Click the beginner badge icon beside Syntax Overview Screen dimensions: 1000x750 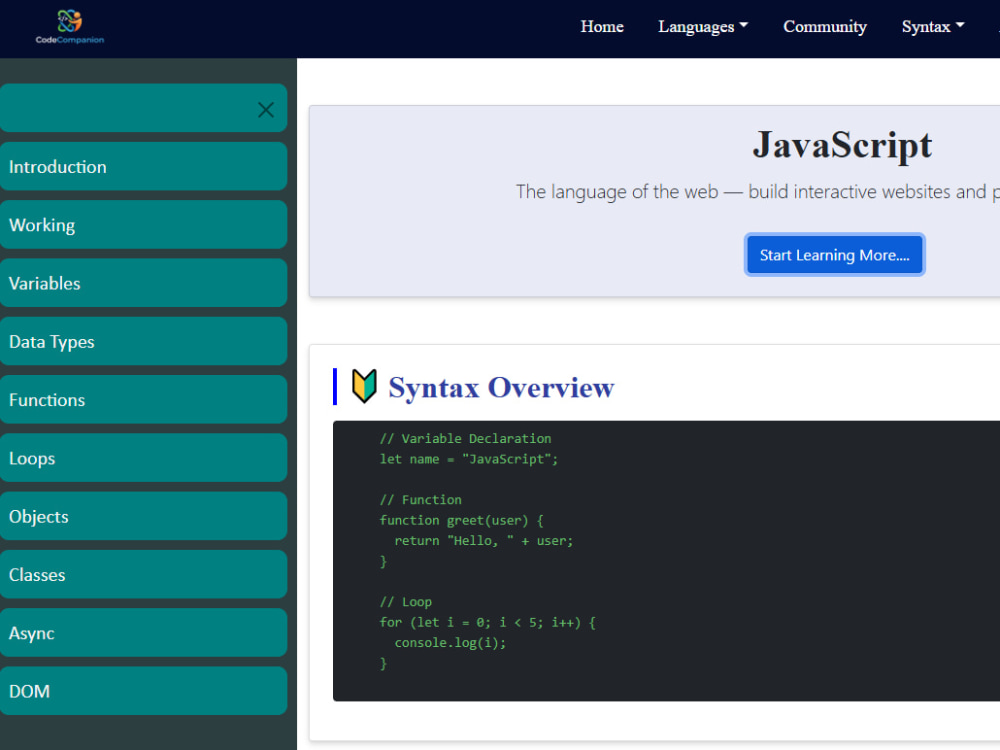click(x=364, y=386)
